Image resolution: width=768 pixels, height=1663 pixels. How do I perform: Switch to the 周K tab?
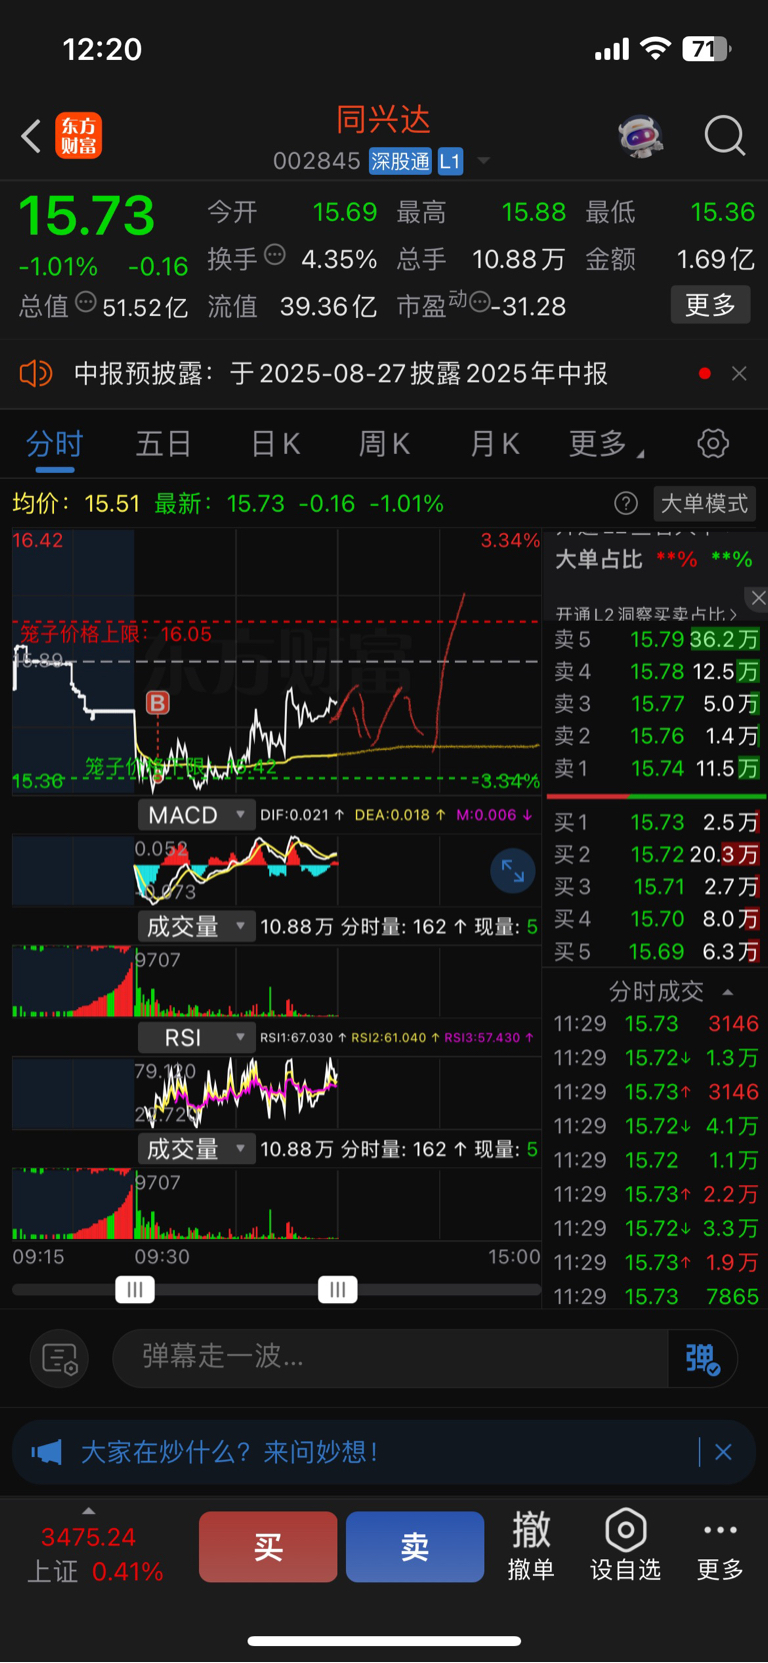point(384,444)
